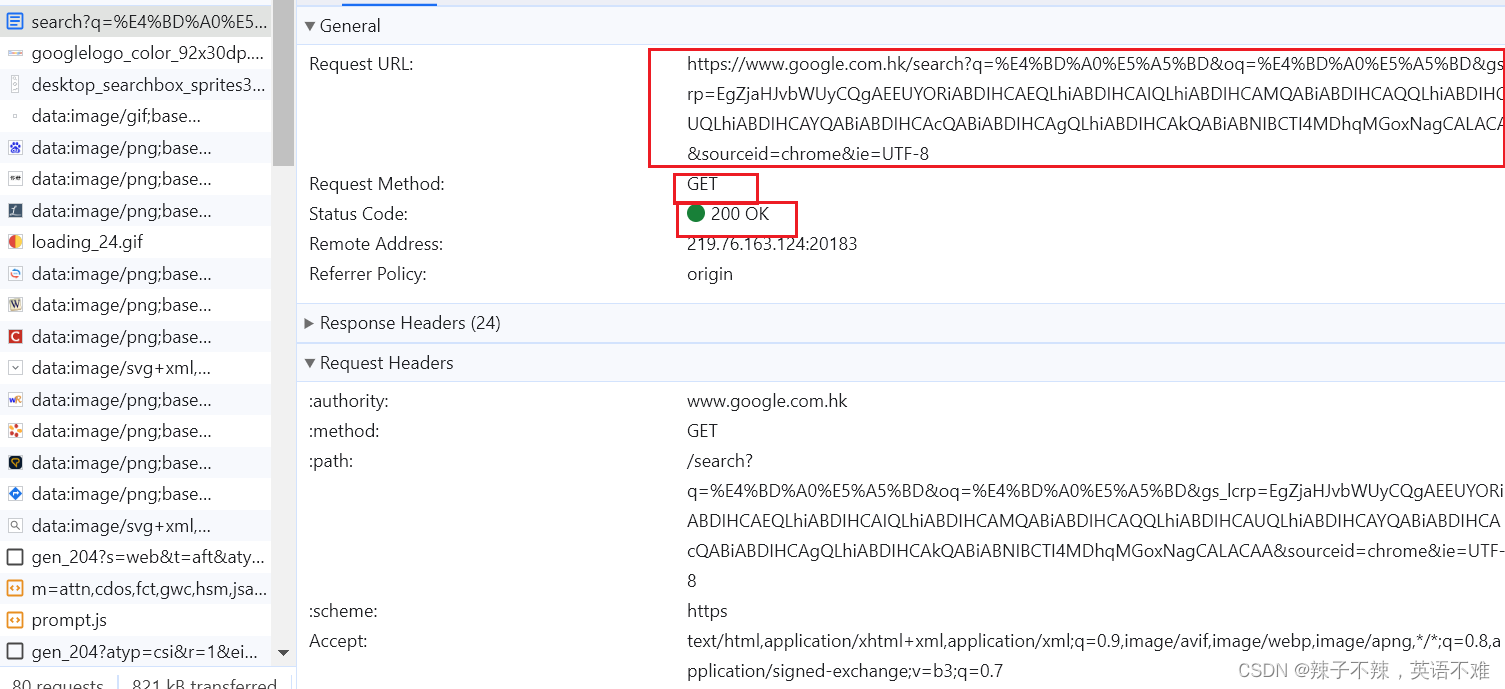Click the Status Code label

[359, 214]
